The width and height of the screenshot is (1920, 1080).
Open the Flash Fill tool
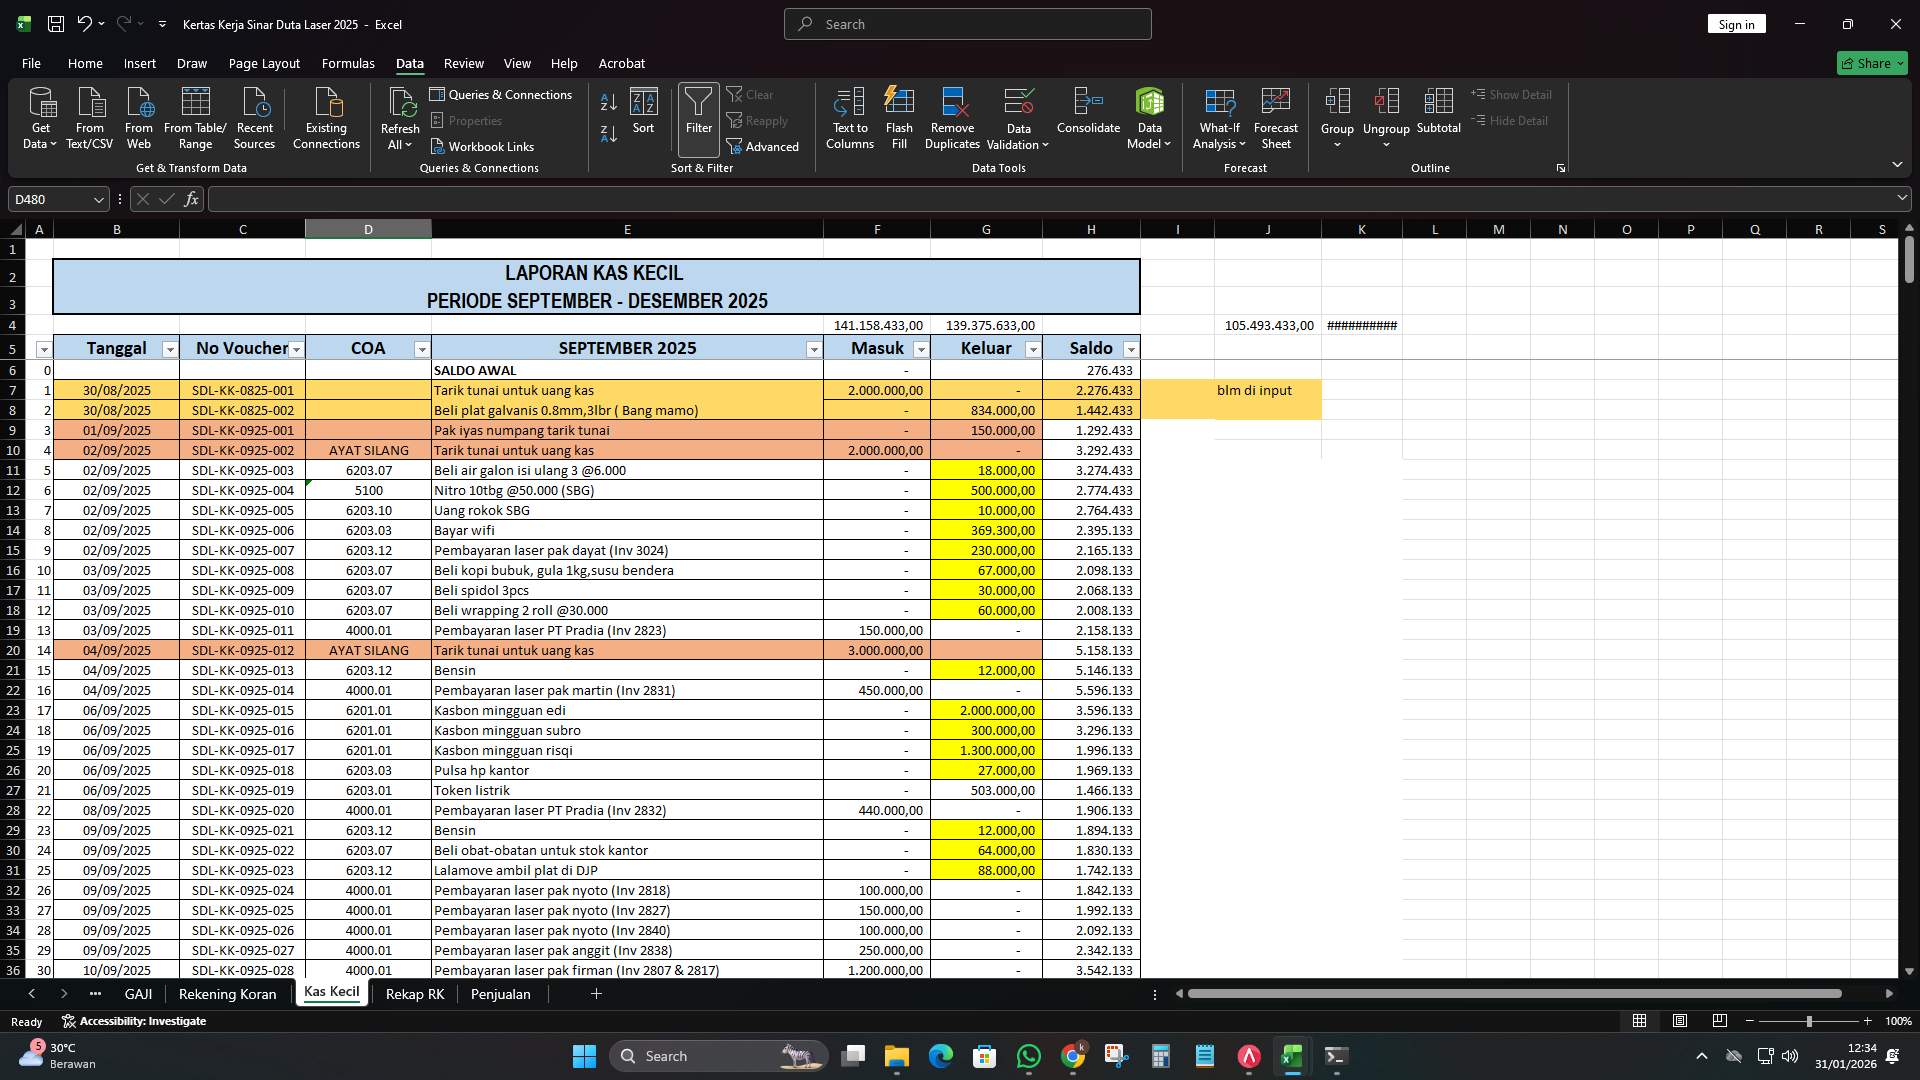[898, 117]
